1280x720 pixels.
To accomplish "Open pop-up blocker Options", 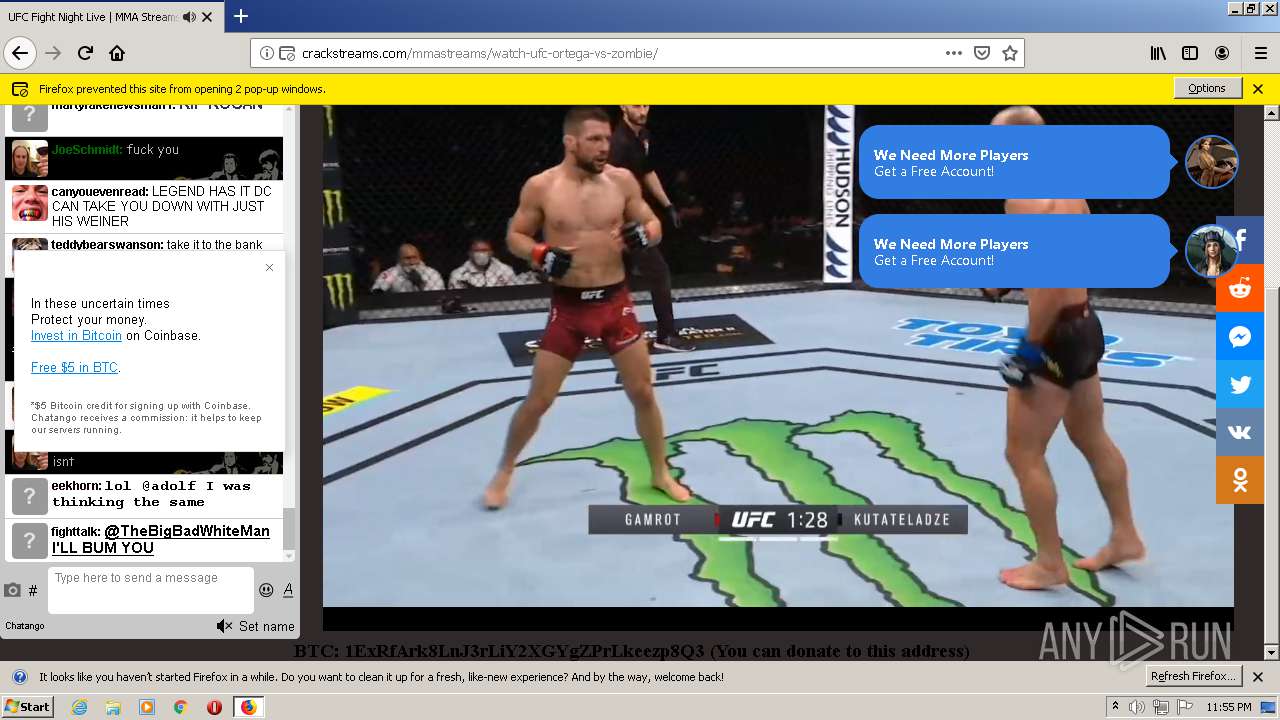I will 1207,88.
